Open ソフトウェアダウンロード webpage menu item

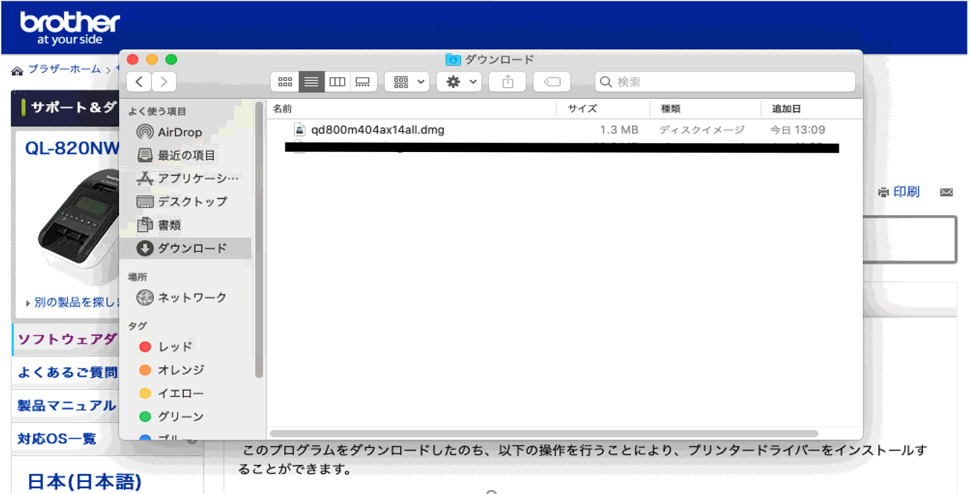point(67,339)
